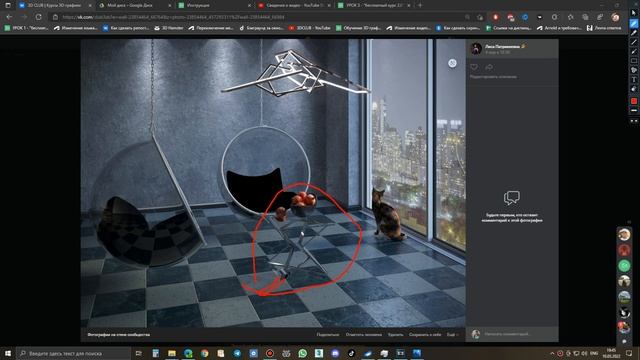The image size is (640, 360).
Task: Click Отметить человека below the photo
Action: [x=364, y=335]
